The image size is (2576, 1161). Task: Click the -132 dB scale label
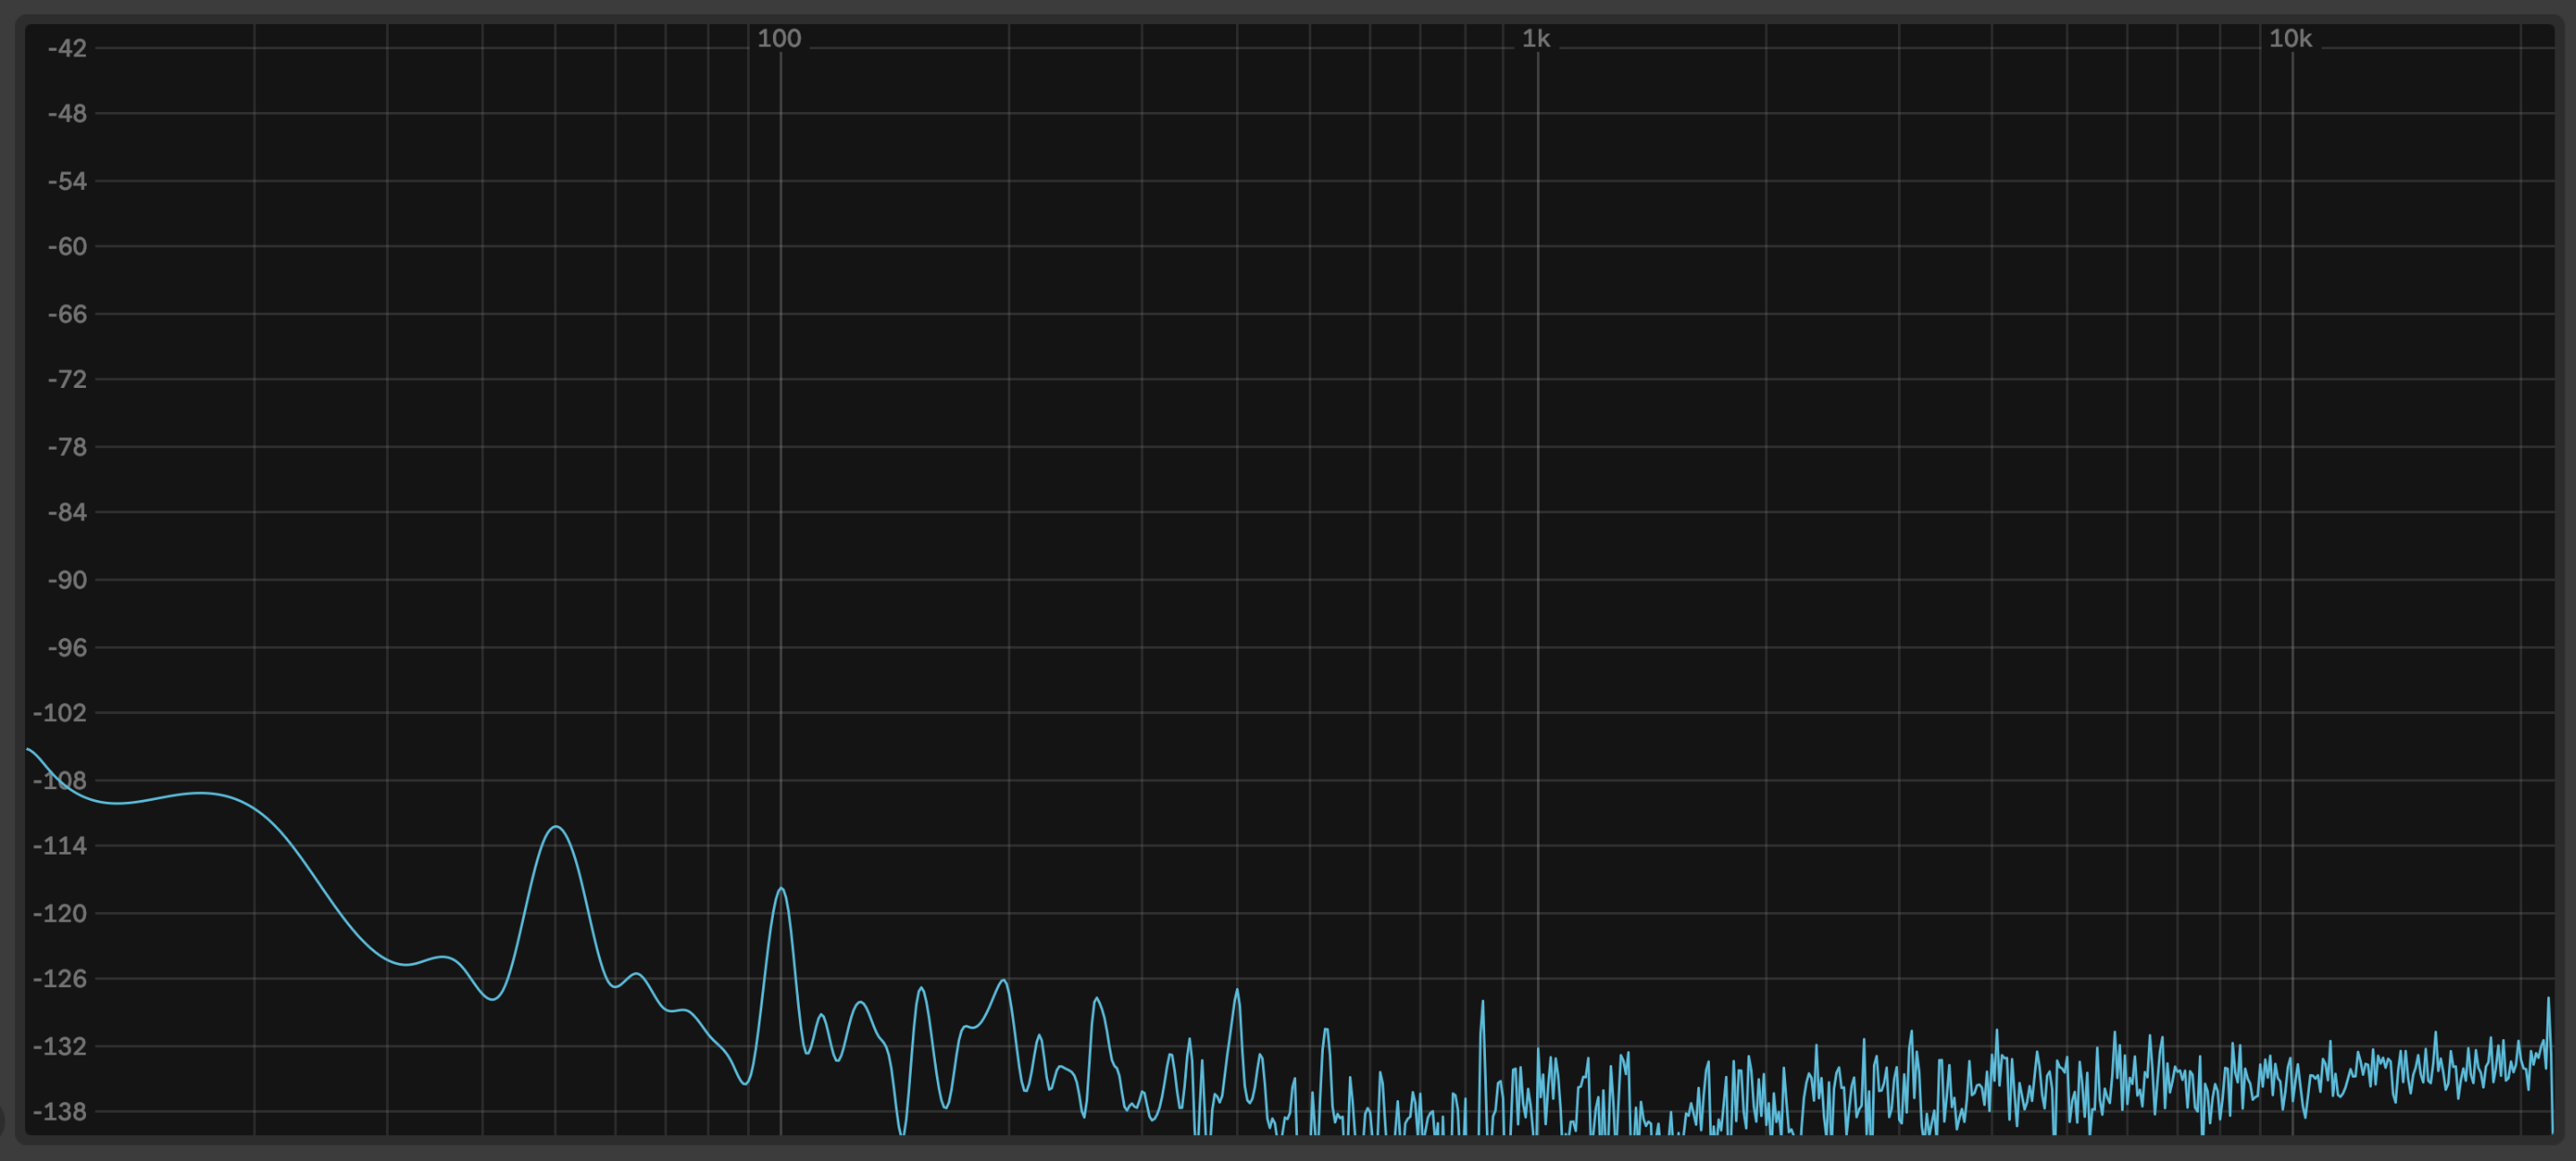coord(60,1046)
